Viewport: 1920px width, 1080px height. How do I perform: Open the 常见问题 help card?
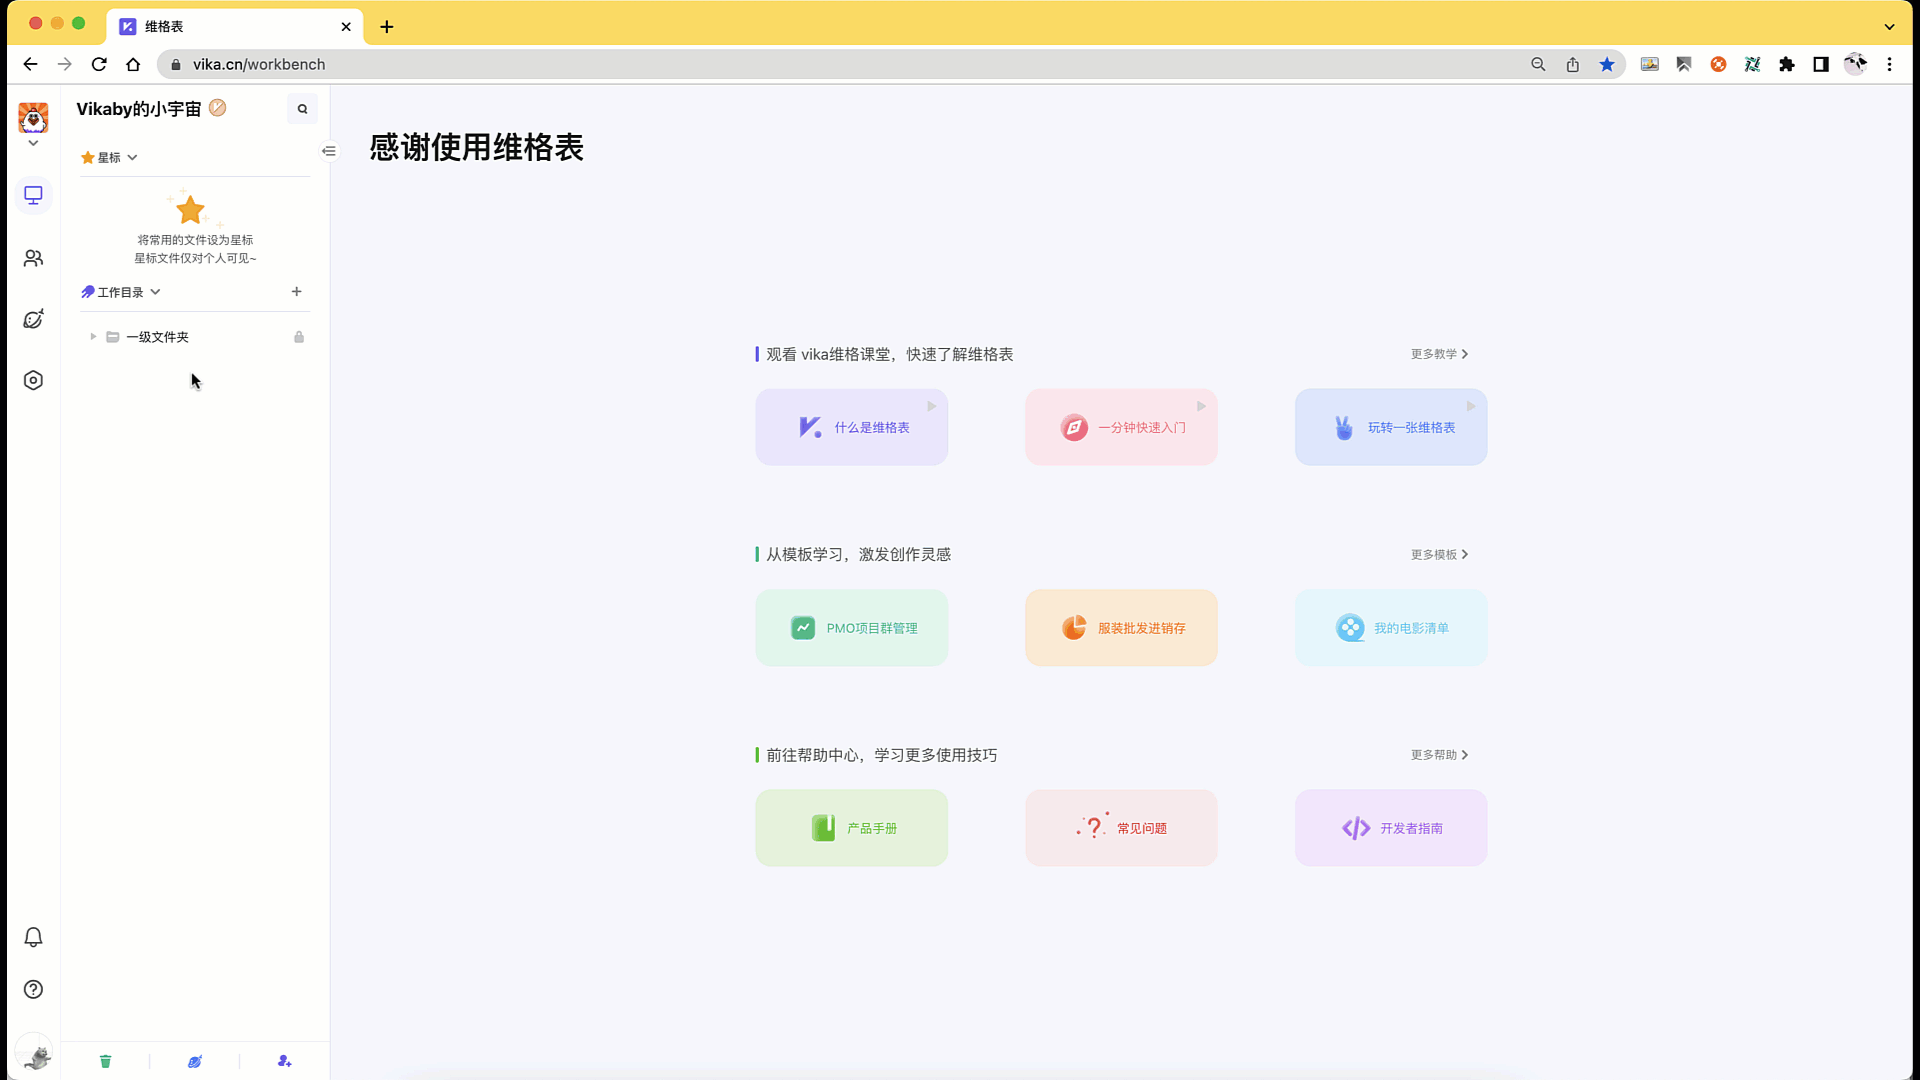click(x=1121, y=828)
